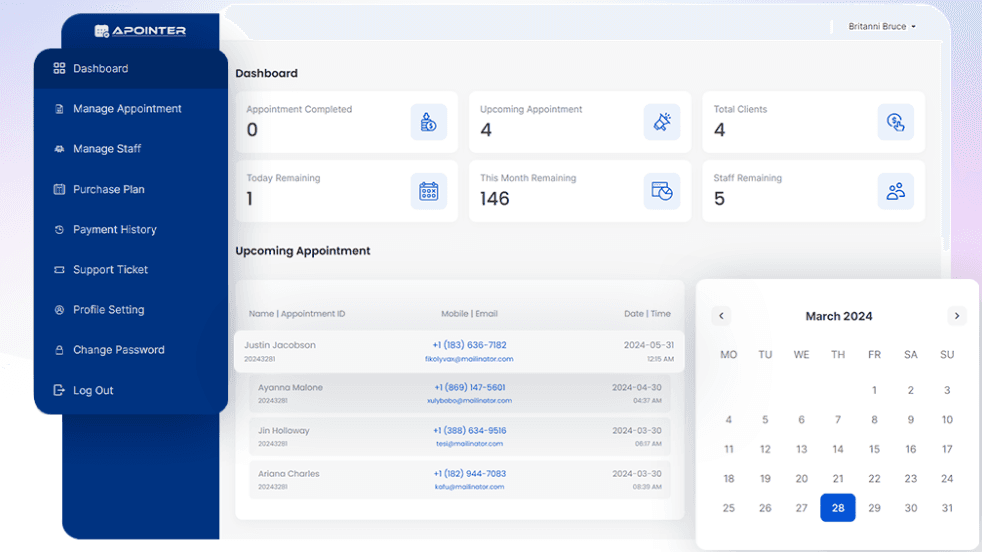Screen dimensions: 982x552
Task: Select Jin Holloway appointment name
Action: 284,430
